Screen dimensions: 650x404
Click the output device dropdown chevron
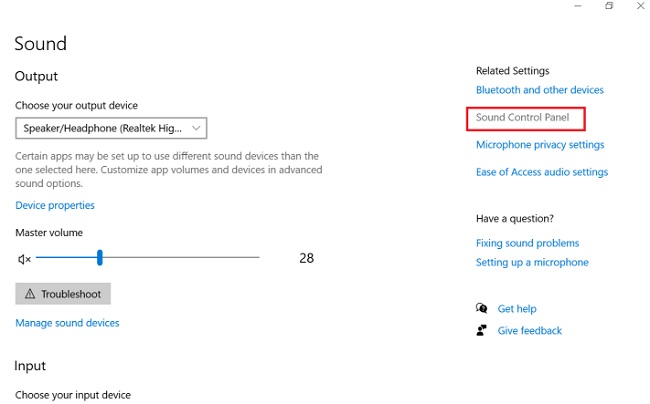pos(197,128)
